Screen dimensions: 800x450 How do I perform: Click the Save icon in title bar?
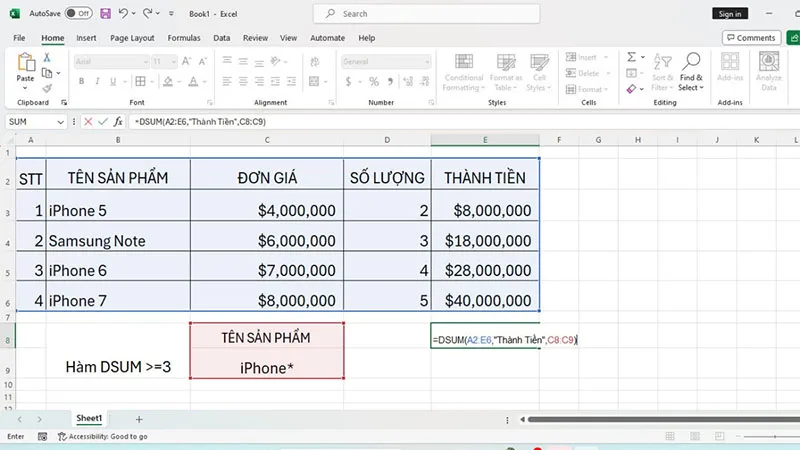click(105, 14)
